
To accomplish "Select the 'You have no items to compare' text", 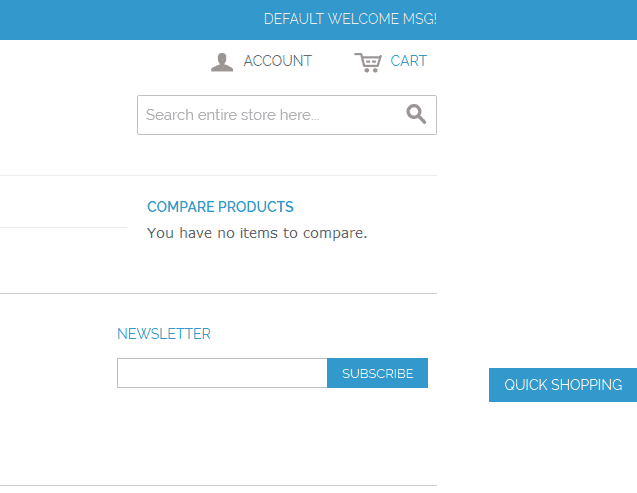I will pos(257,233).
